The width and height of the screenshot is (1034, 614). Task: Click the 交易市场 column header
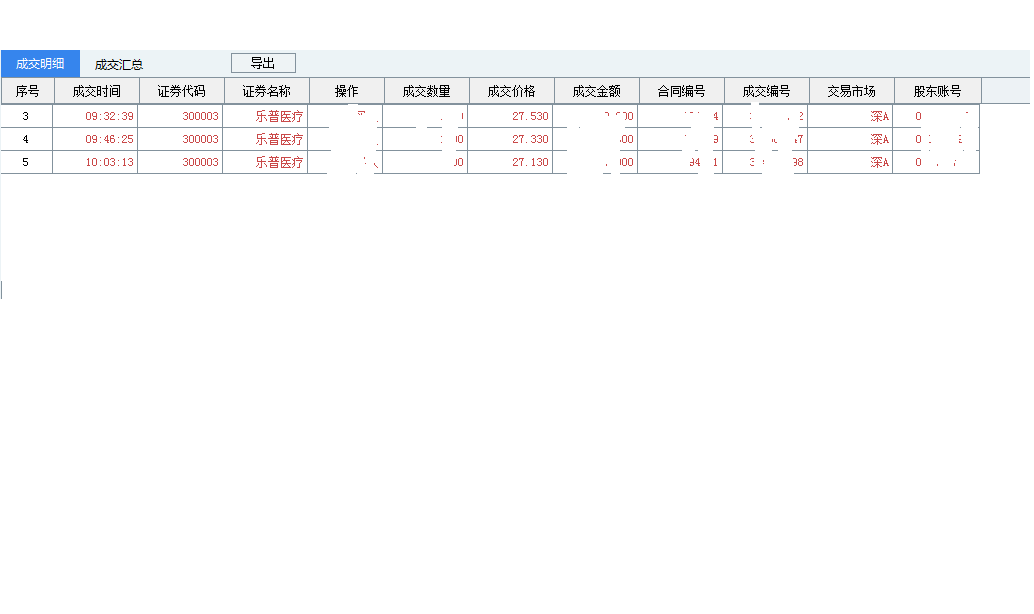(x=852, y=91)
